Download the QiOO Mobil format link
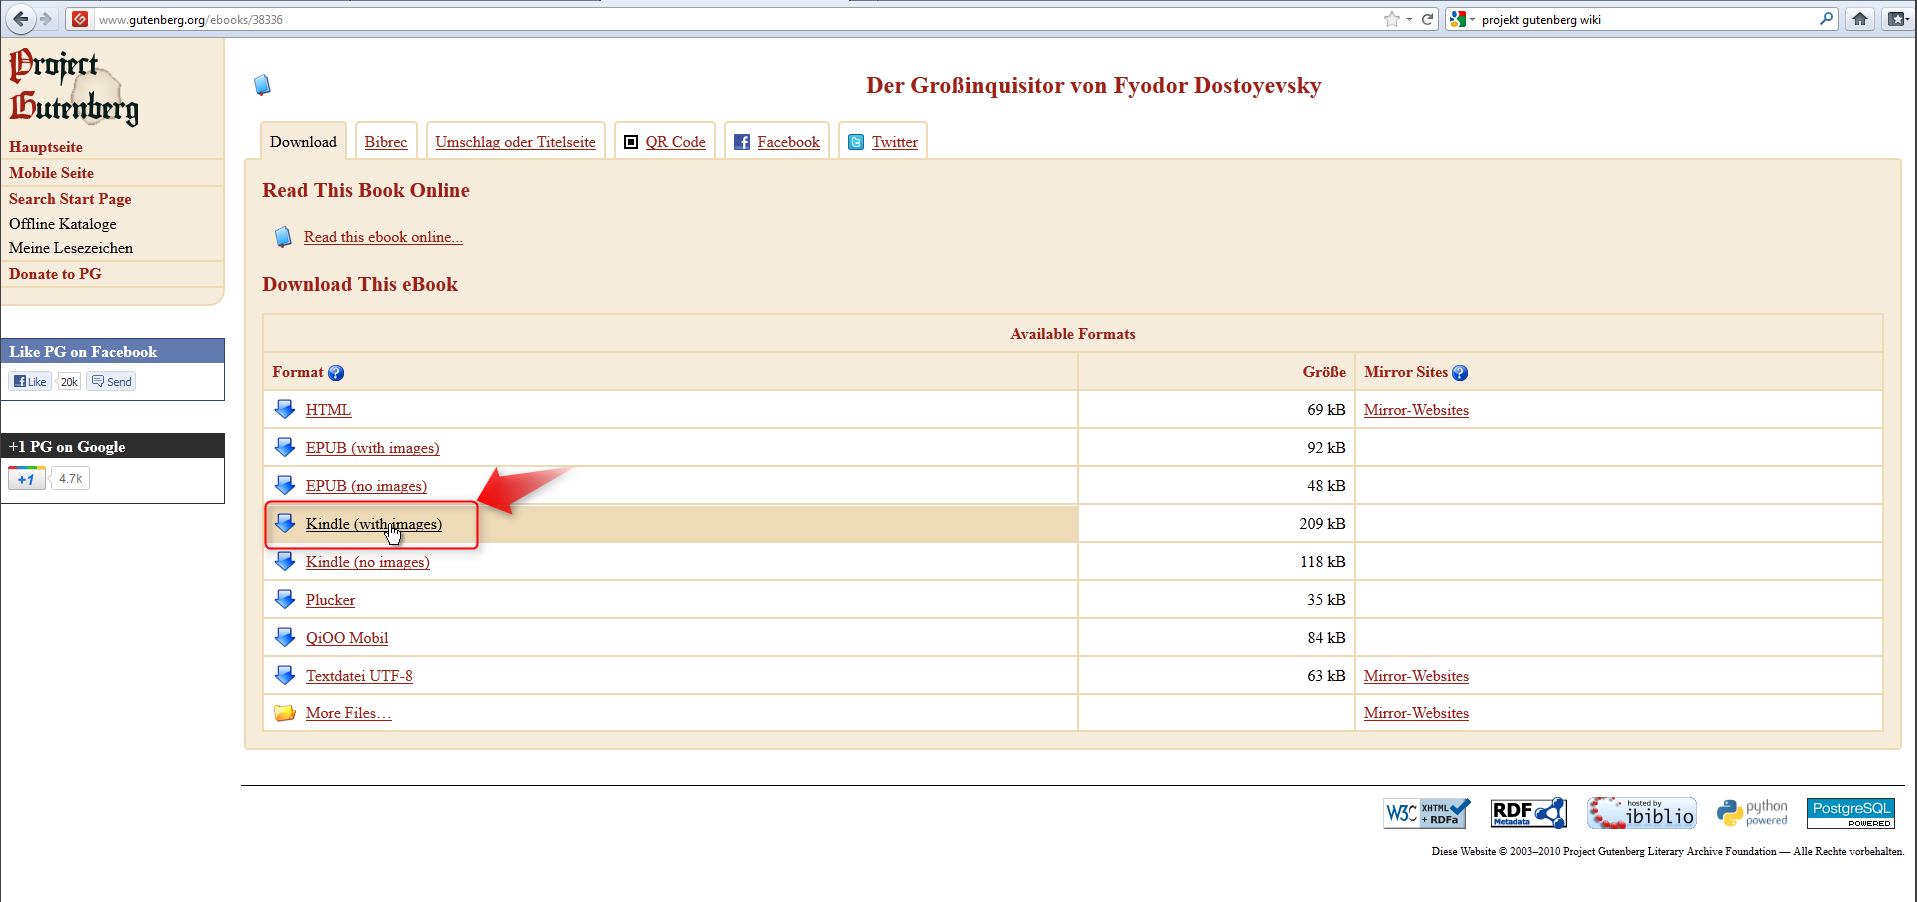1917x902 pixels. (347, 638)
